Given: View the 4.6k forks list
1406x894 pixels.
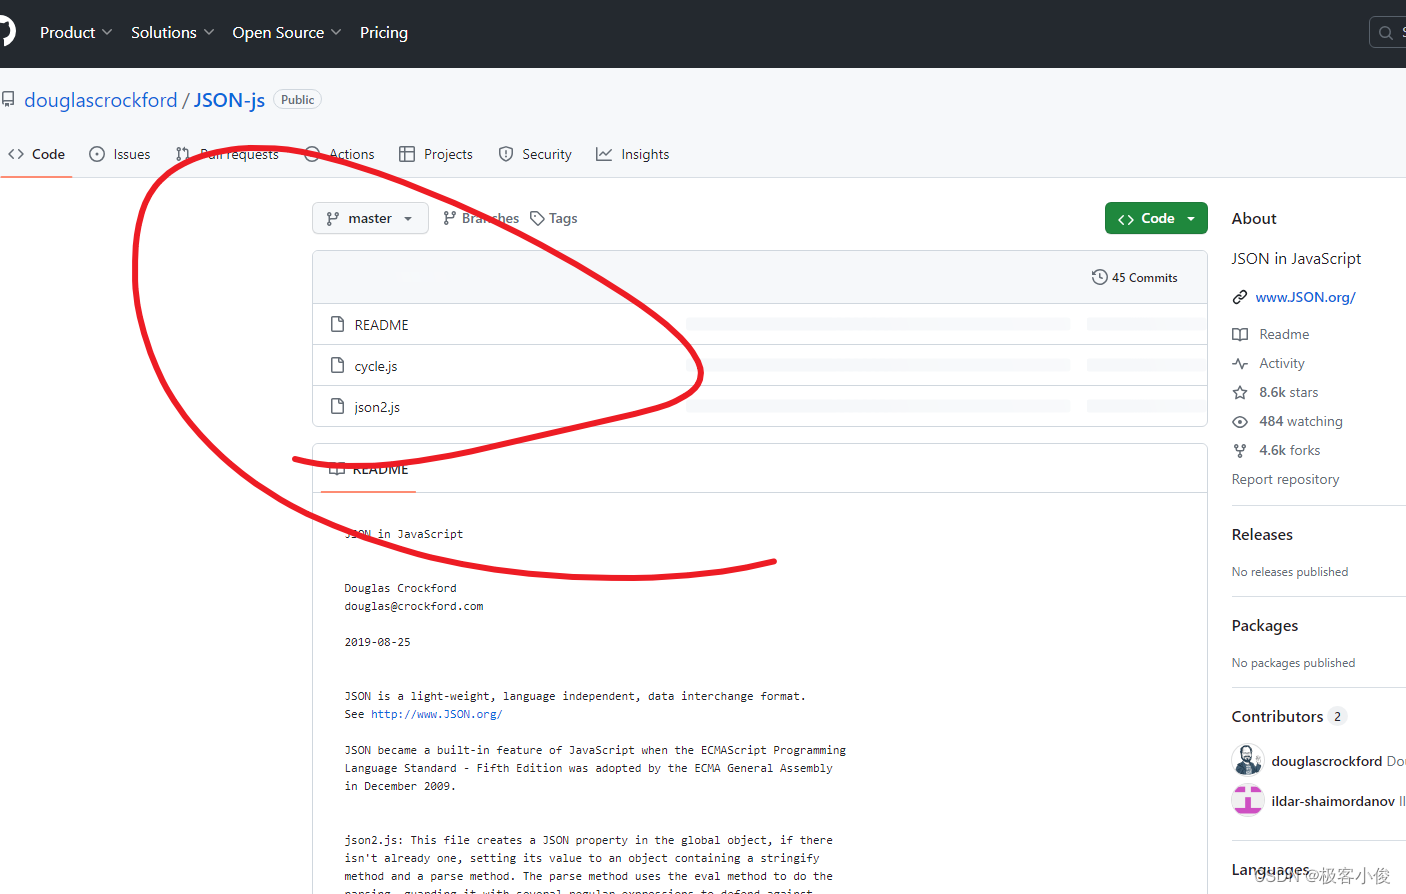Looking at the screenshot, I should [1290, 450].
